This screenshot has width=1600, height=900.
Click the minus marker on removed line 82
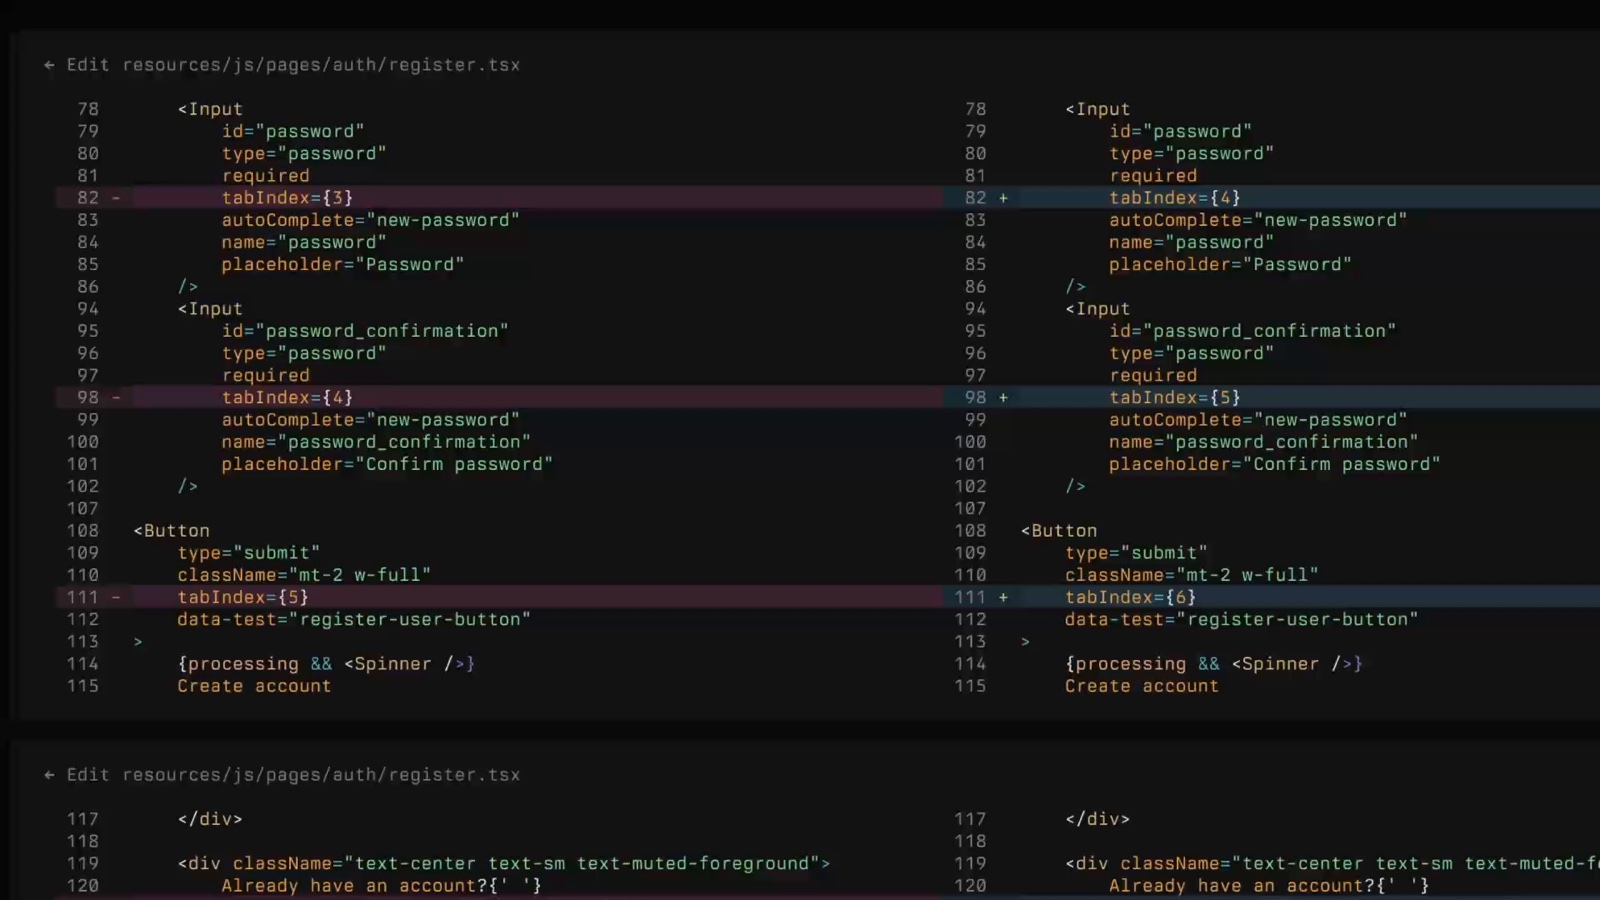click(x=116, y=198)
